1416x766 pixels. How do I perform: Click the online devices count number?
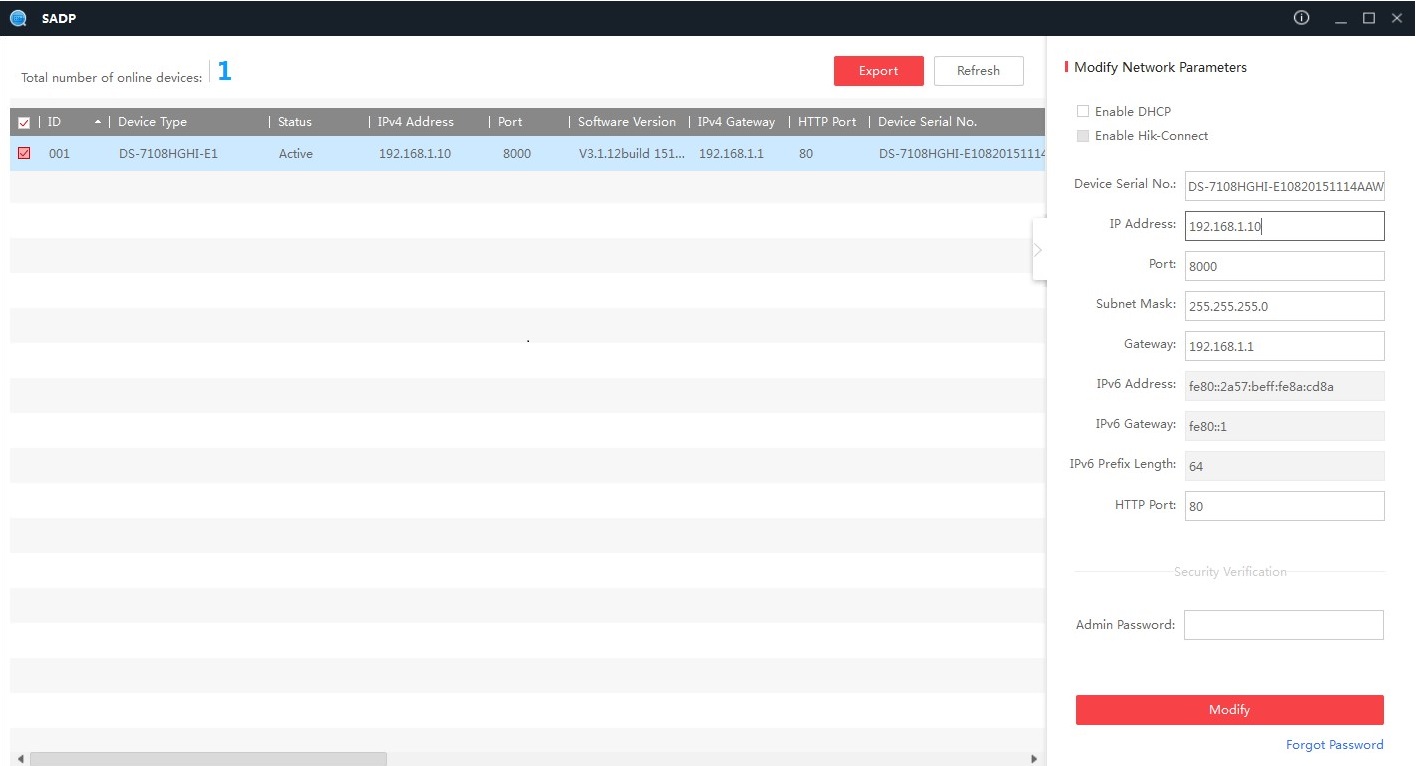tap(224, 71)
